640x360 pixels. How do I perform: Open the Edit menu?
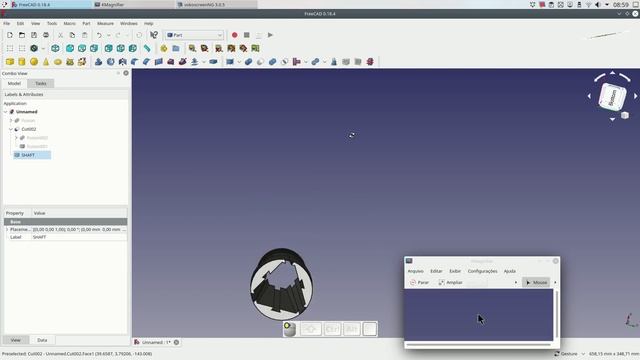click(20, 24)
